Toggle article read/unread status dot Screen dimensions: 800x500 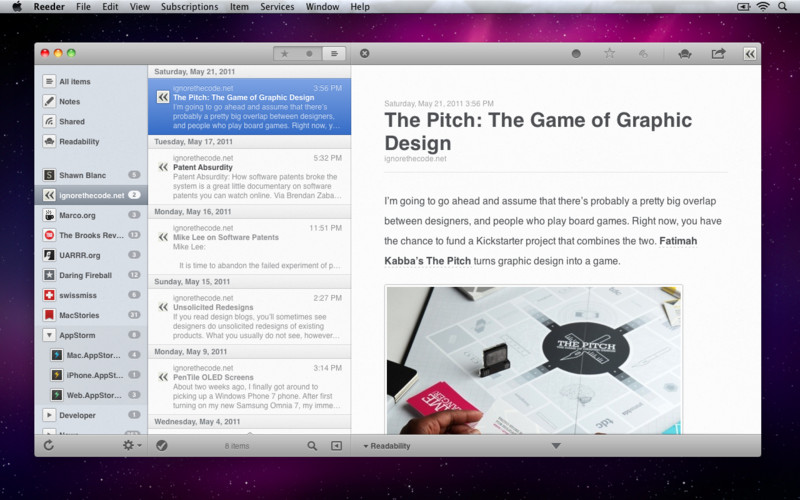click(576, 54)
